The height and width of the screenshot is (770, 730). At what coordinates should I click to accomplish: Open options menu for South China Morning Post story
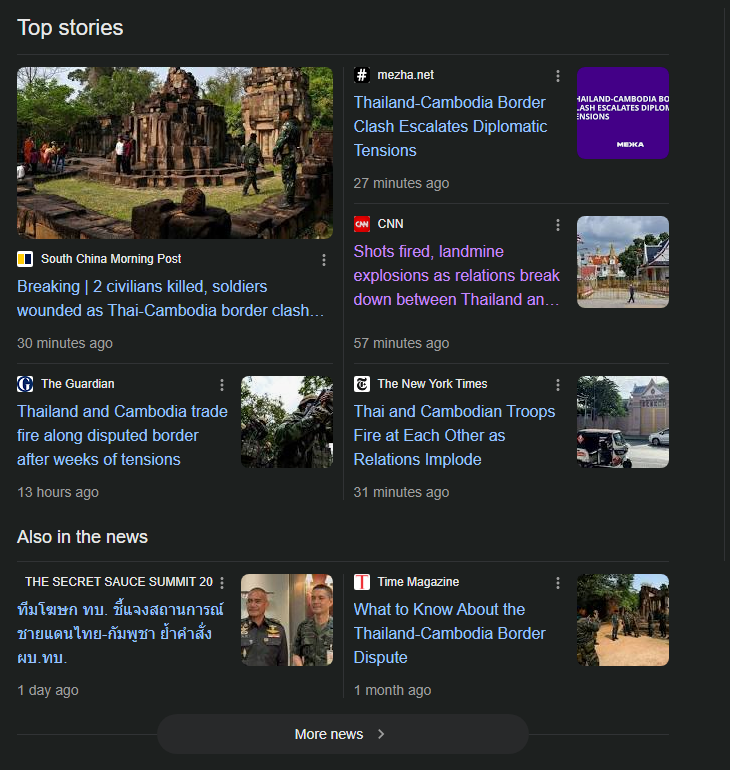click(x=324, y=260)
